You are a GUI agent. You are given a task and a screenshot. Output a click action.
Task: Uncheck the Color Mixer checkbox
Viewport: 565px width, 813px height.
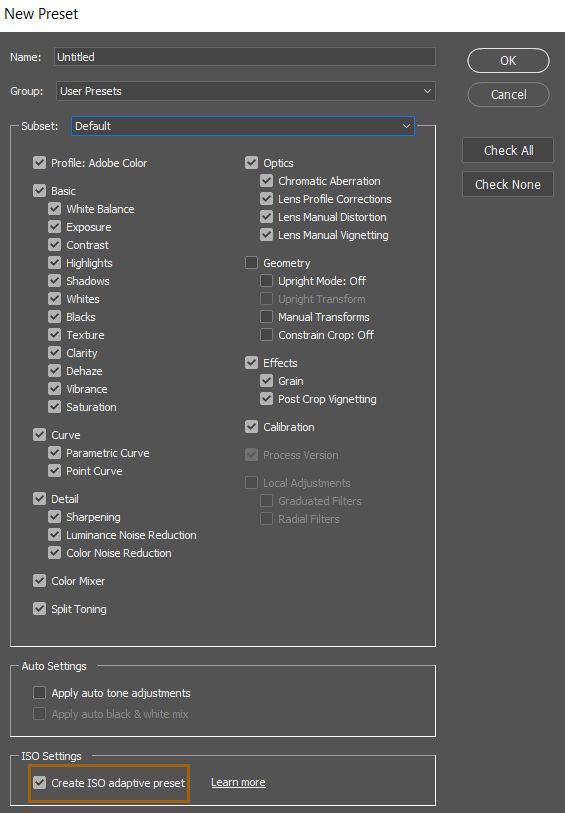coord(39,581)
